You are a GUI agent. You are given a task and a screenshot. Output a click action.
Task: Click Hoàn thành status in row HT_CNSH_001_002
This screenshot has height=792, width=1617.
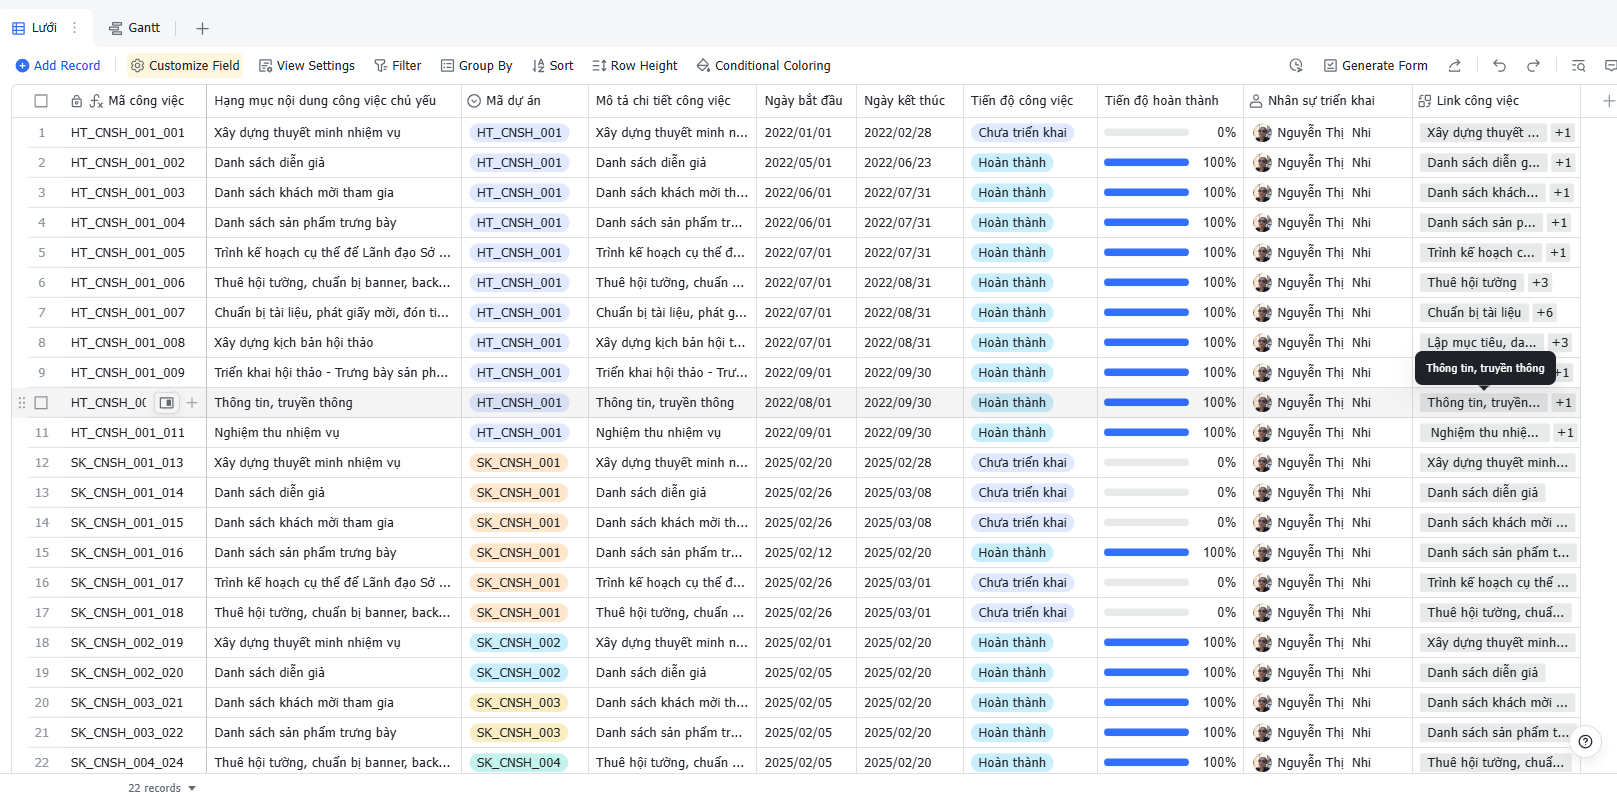[1012, 162]
